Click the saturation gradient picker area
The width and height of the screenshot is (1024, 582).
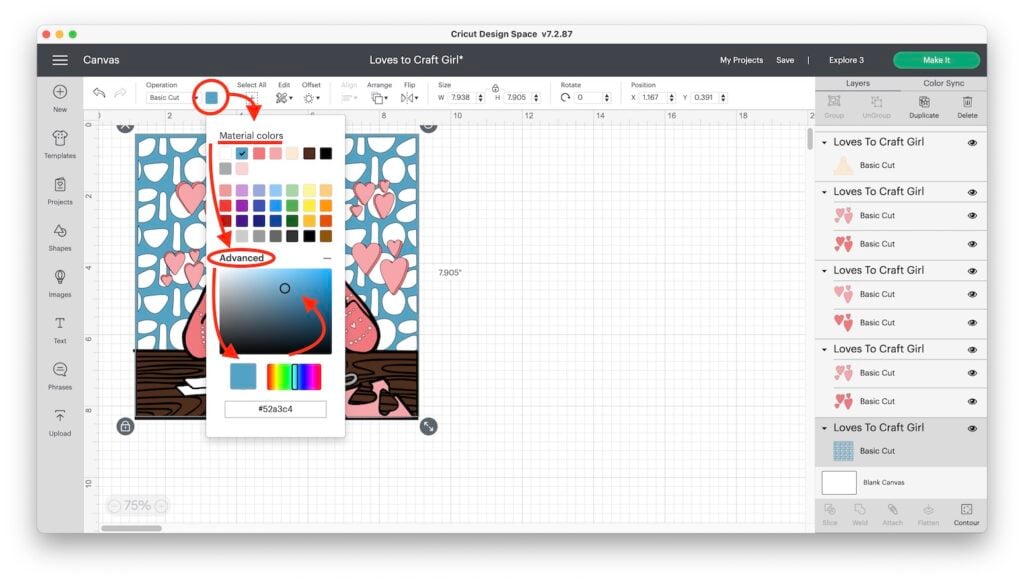[x=275, y=311]
